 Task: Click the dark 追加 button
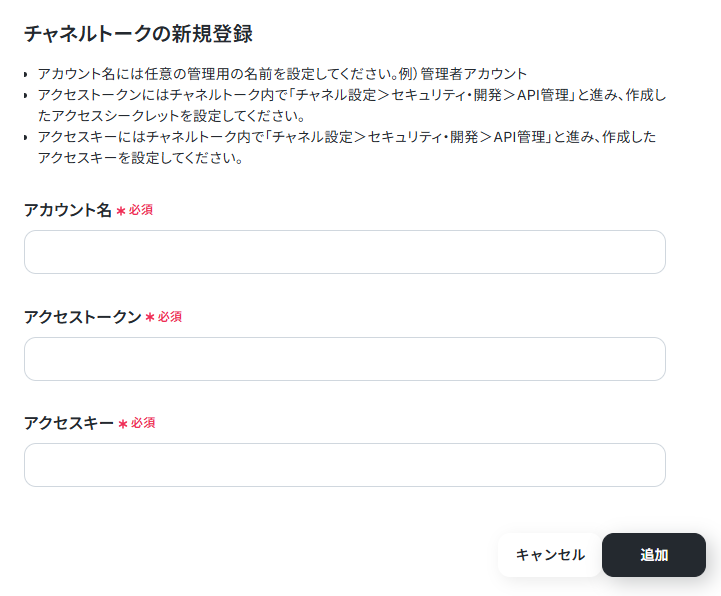coord(653,555)
